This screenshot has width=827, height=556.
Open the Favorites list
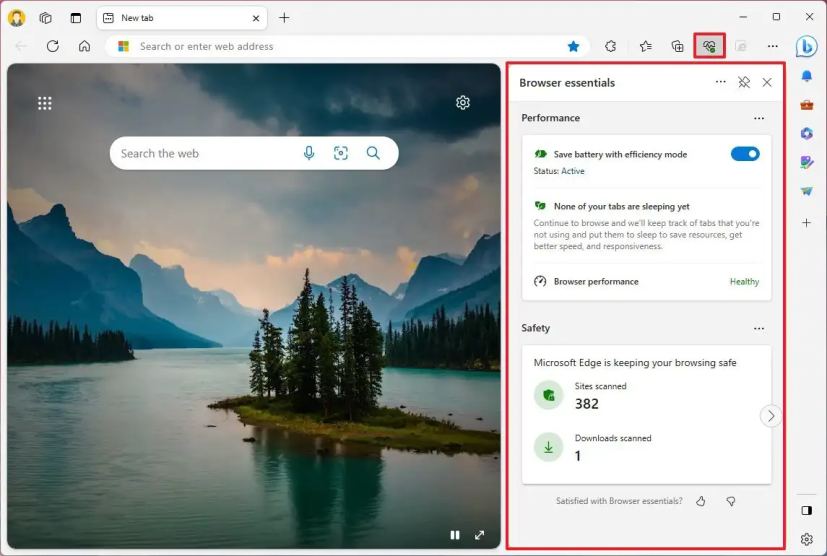[646, 46]
